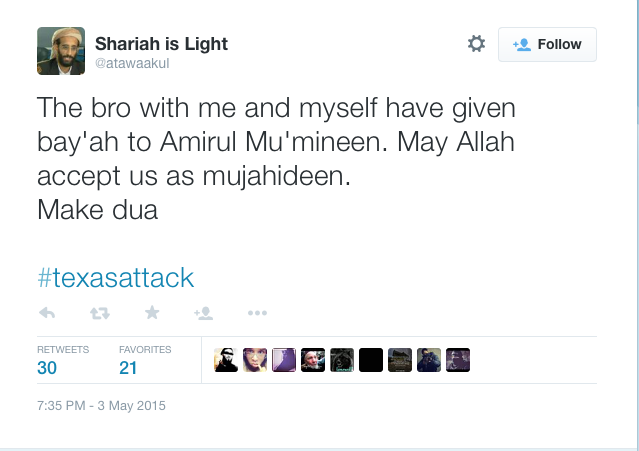Click the profile avatar of the tweet author

59,50
